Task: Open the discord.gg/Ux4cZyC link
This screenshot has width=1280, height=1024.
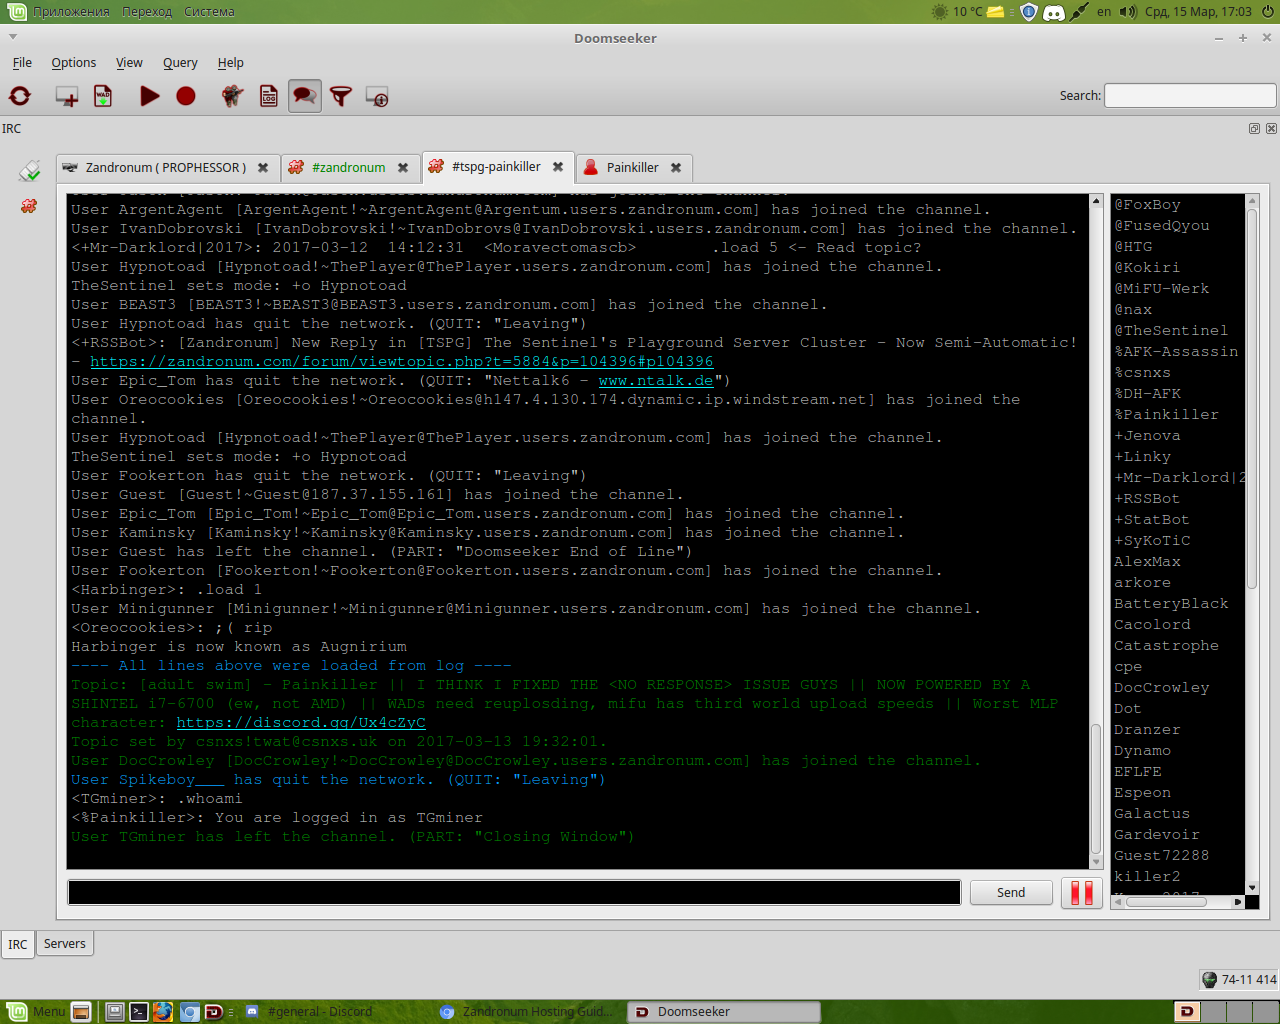Action: coord(301,722)
